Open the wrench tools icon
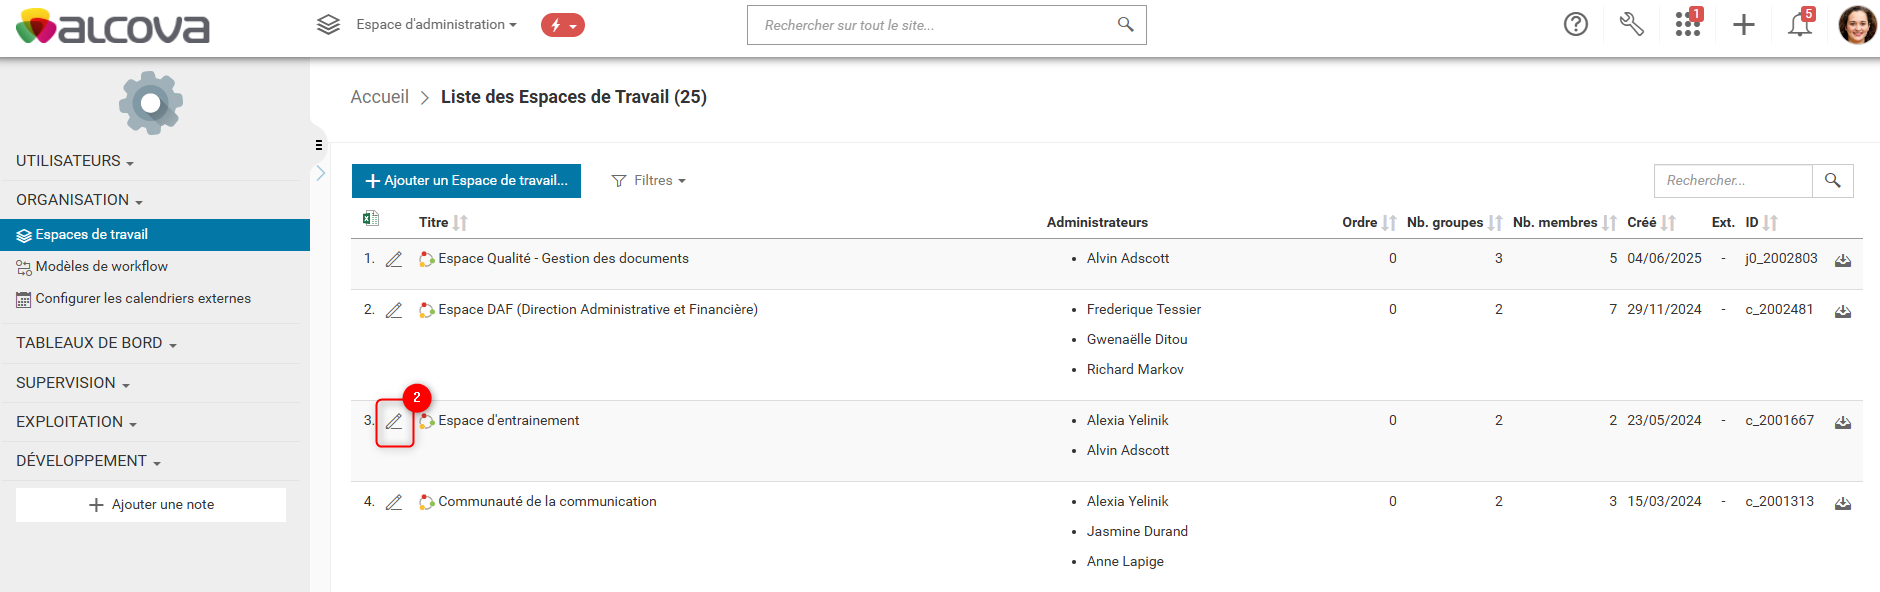1880x592 pixels. (x=1631, y=24)
